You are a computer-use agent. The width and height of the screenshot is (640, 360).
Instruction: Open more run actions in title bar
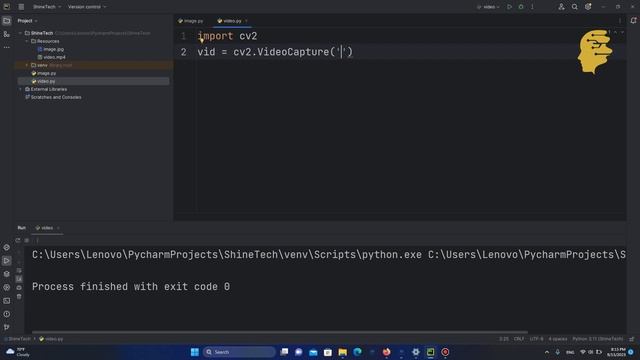(x=532, y=7)
